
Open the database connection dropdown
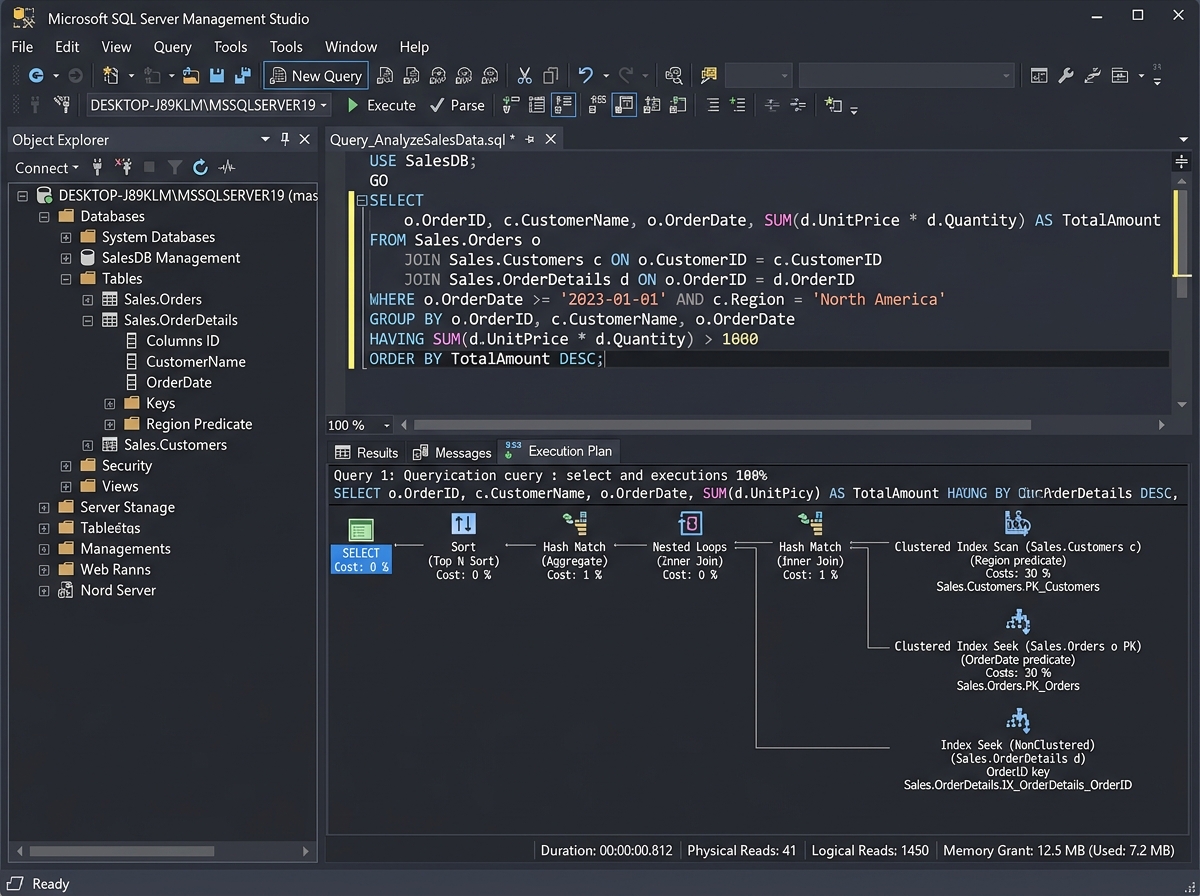click(x=324, y=104)
